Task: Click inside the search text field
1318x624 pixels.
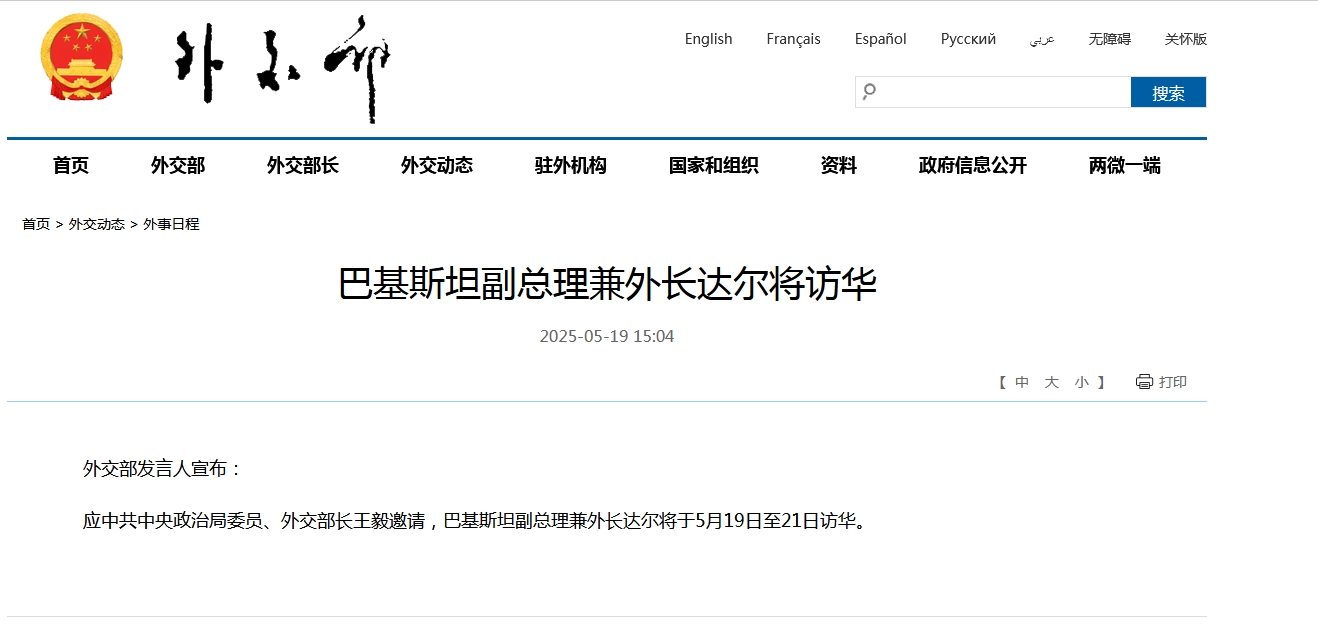Action: click(x=1000, y=92)
